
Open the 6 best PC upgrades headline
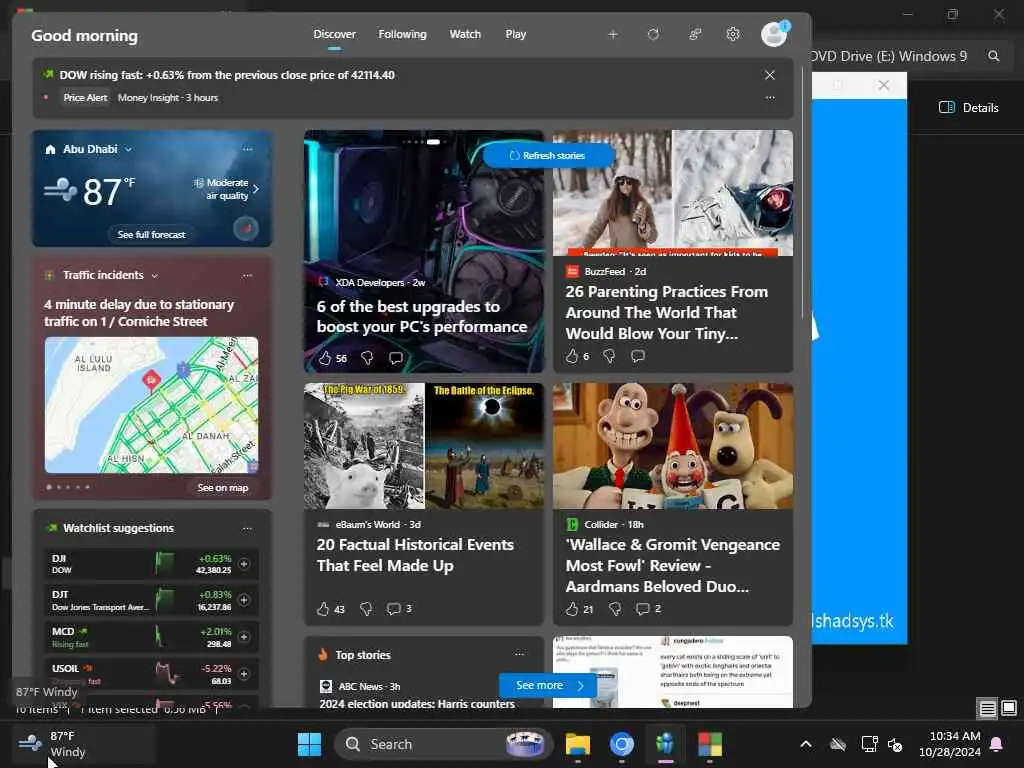pos(422,317)
